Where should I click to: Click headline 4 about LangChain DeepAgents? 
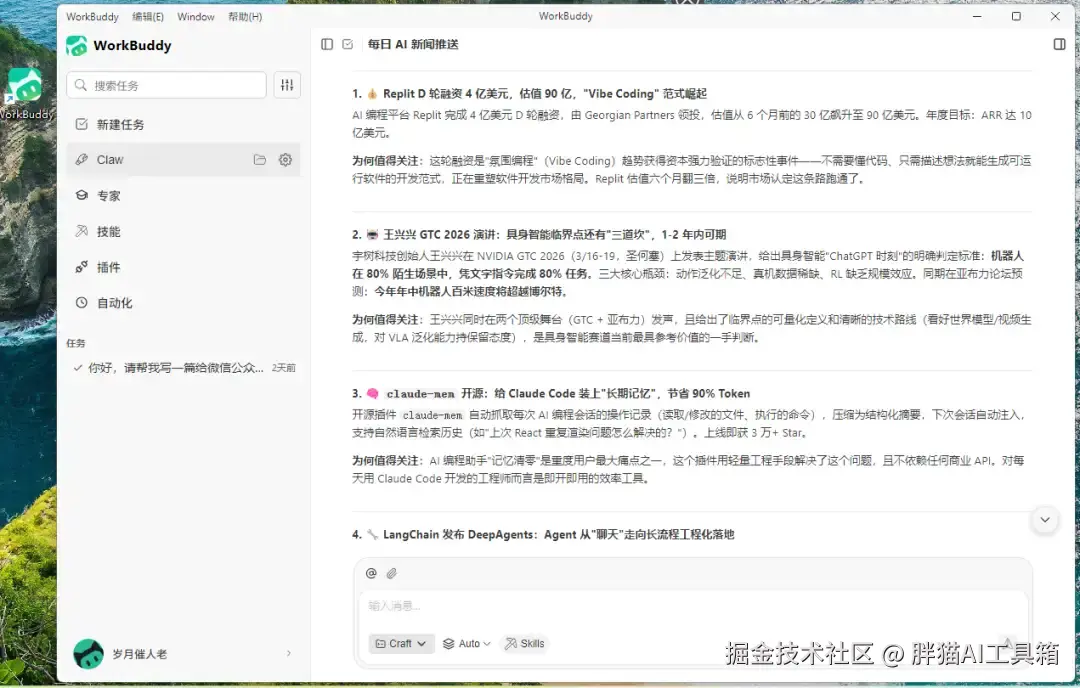coord(543,534)
